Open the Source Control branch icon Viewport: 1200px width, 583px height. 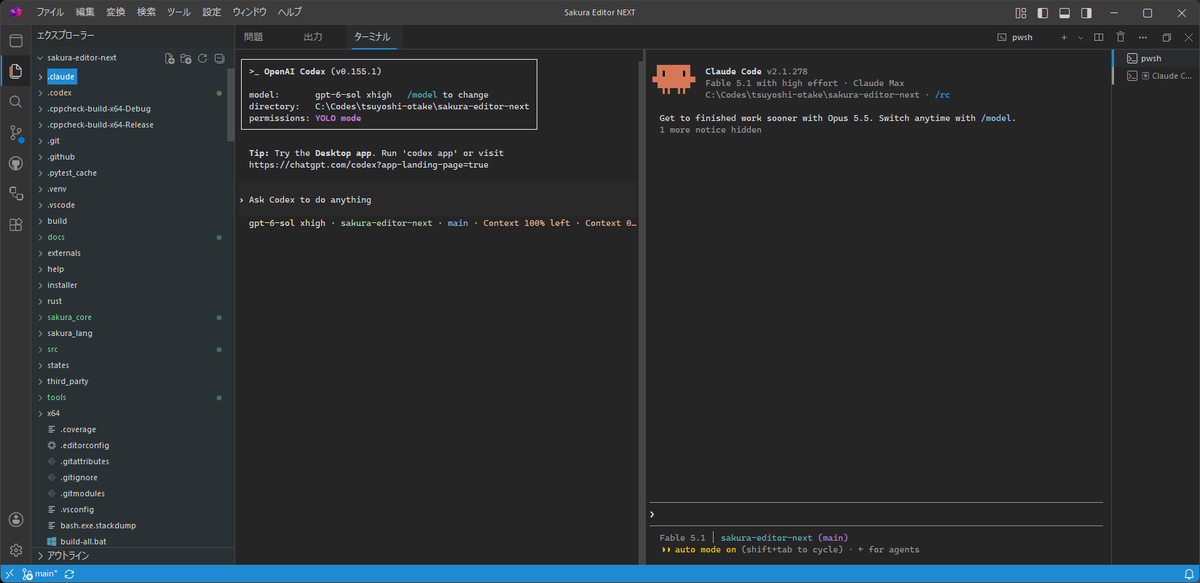pyautogui.click(x=15, y=132)
